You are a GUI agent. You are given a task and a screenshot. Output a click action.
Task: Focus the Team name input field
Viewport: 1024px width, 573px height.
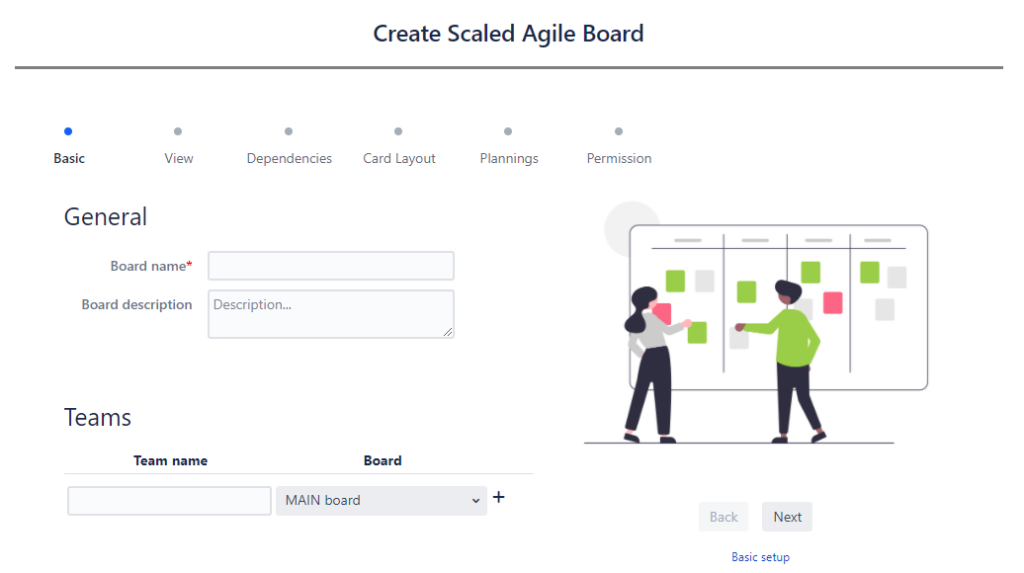[x=169, y=500]
